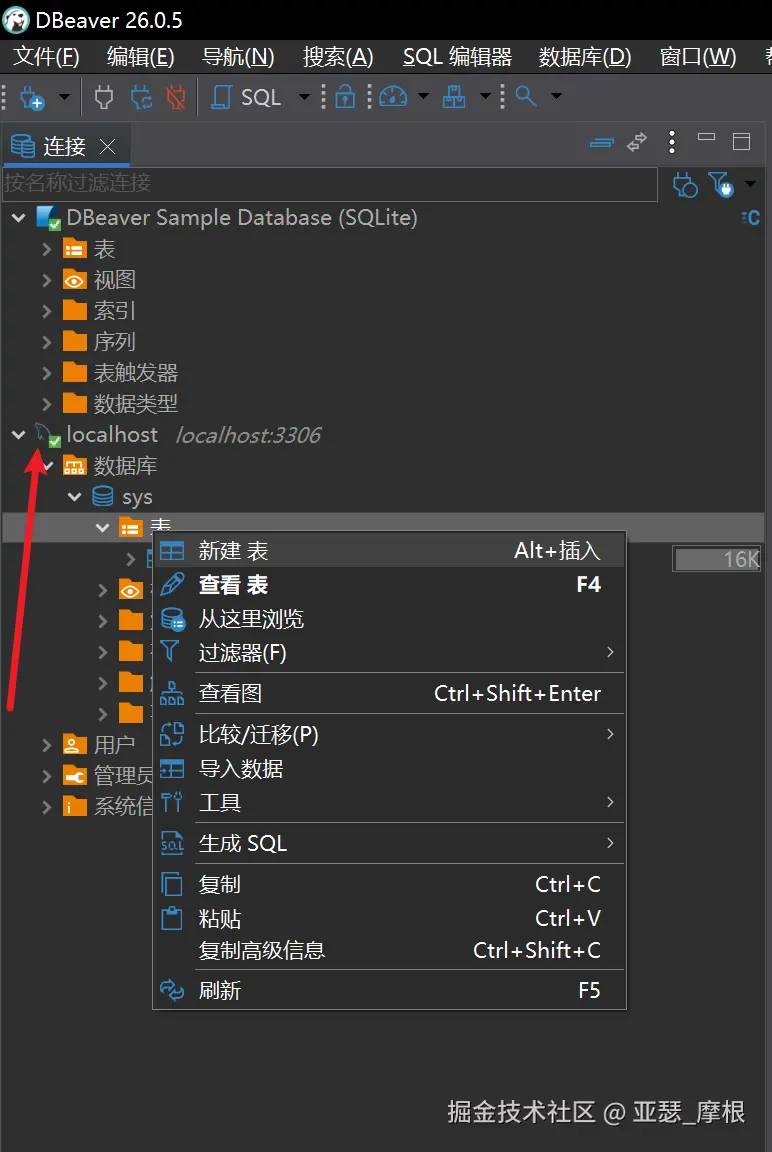Click the magnifier search toolbar icon
Image resolution: width=772 pixels, height=1152 pixels.
click(x=526, y=96)
